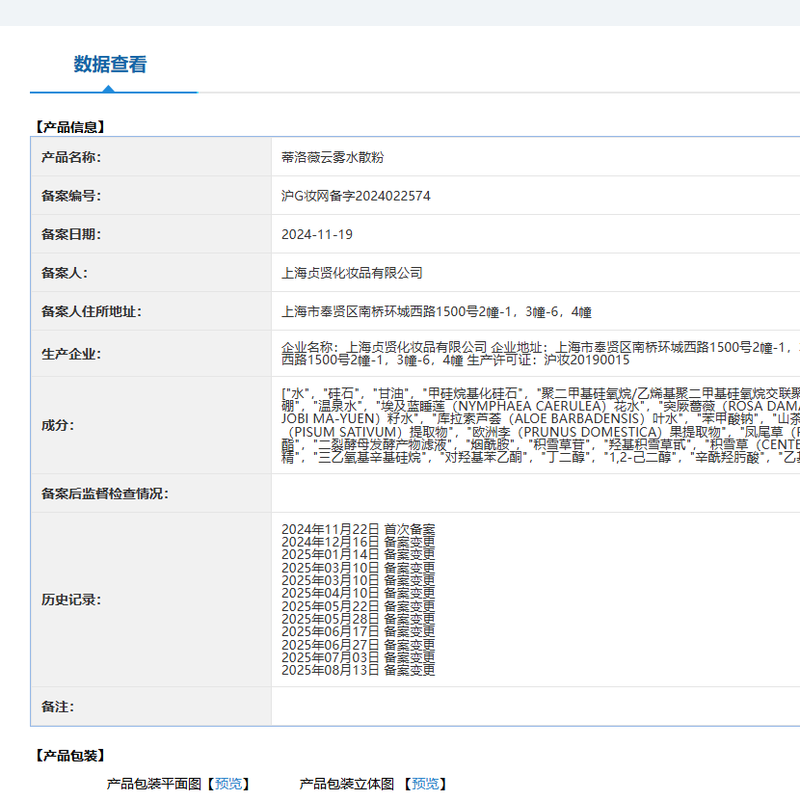Select the 2025年05月22日 备案变更 record
Image resolution: width=800 pixels, height=800 pixels.
click(358, 606)
